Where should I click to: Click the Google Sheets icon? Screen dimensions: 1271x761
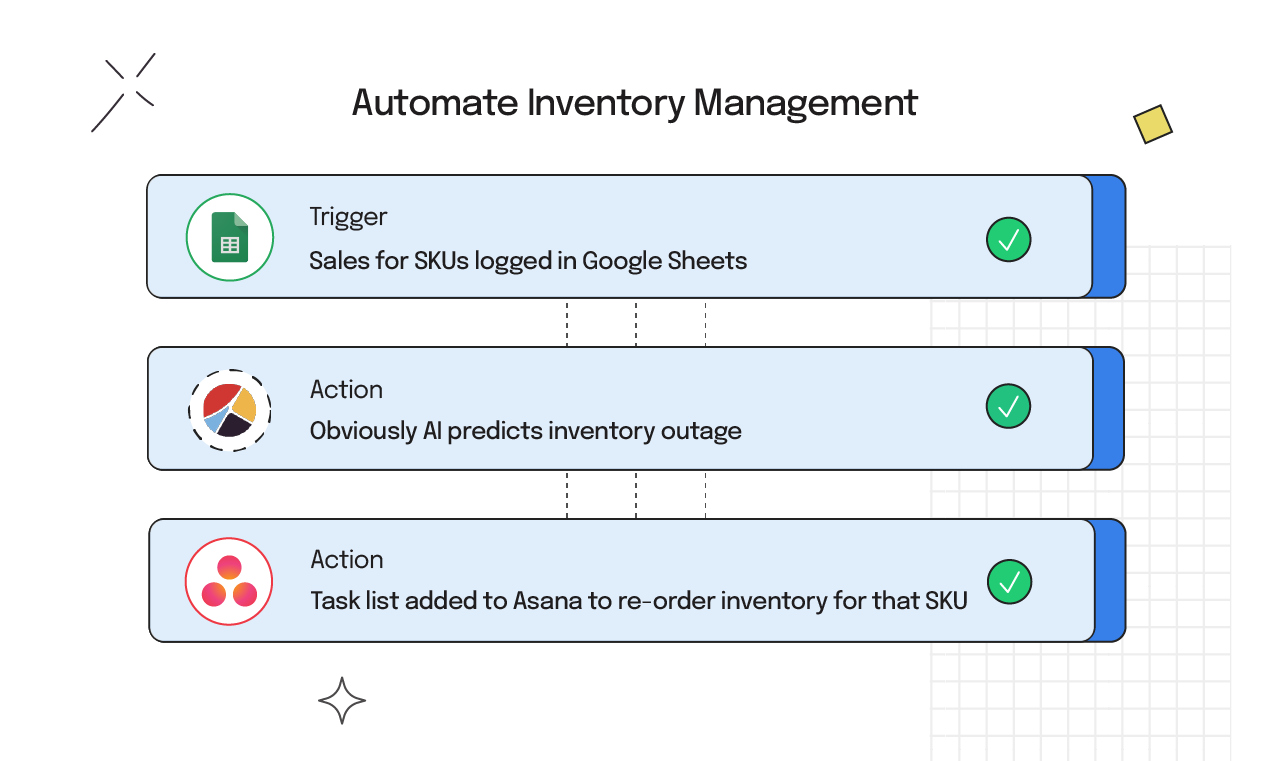pyautogui.click(x=230, y=237)
